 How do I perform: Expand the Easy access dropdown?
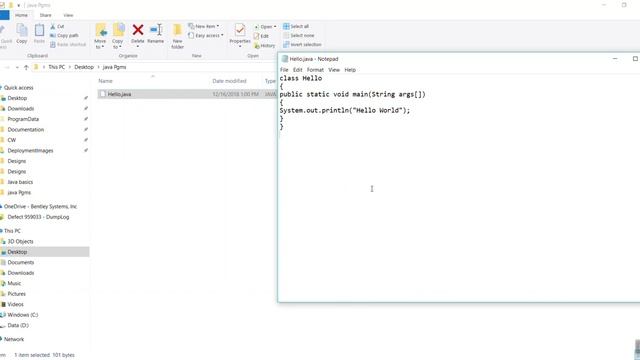[x=206, y=36]
